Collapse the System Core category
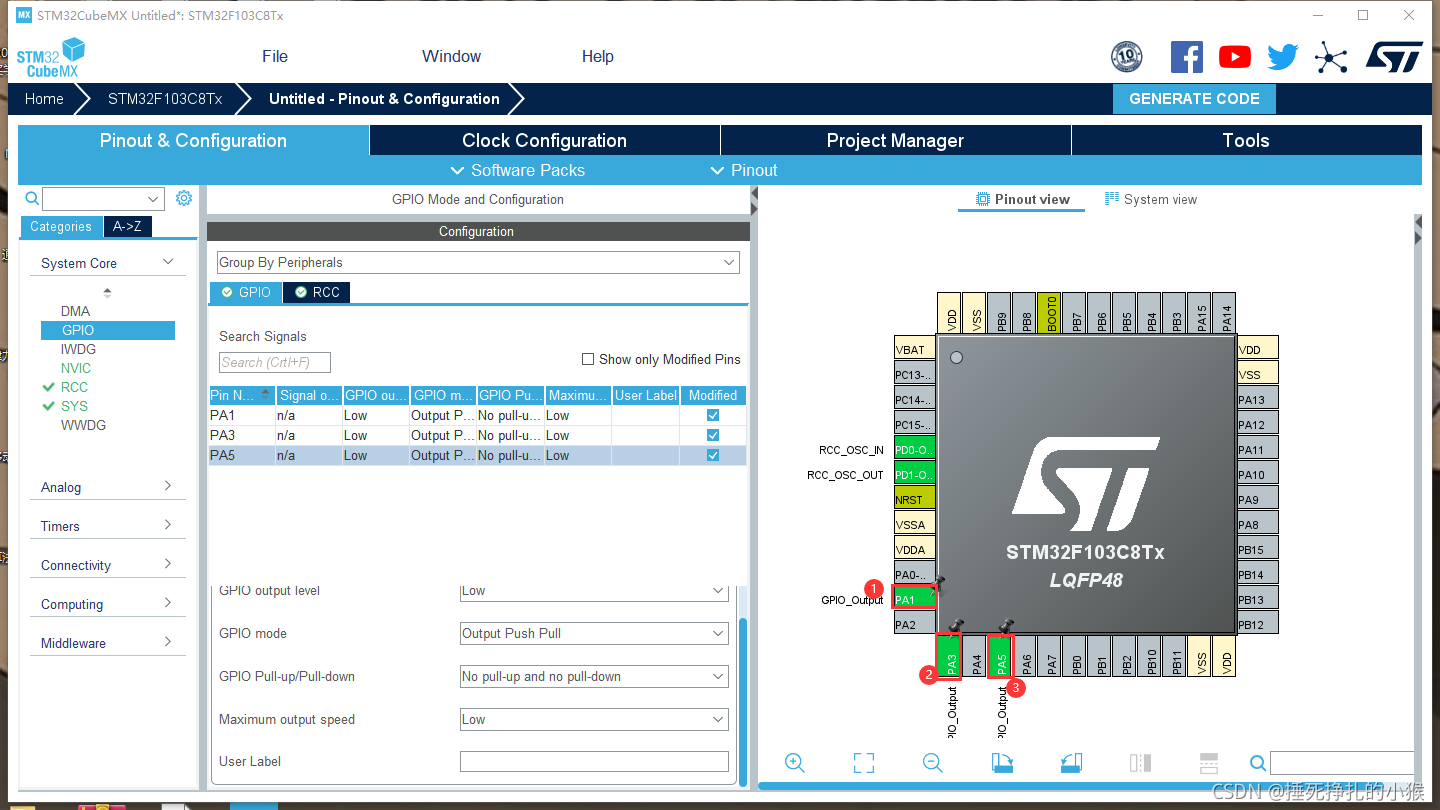1440x810 pixels. tap(108, 263)
